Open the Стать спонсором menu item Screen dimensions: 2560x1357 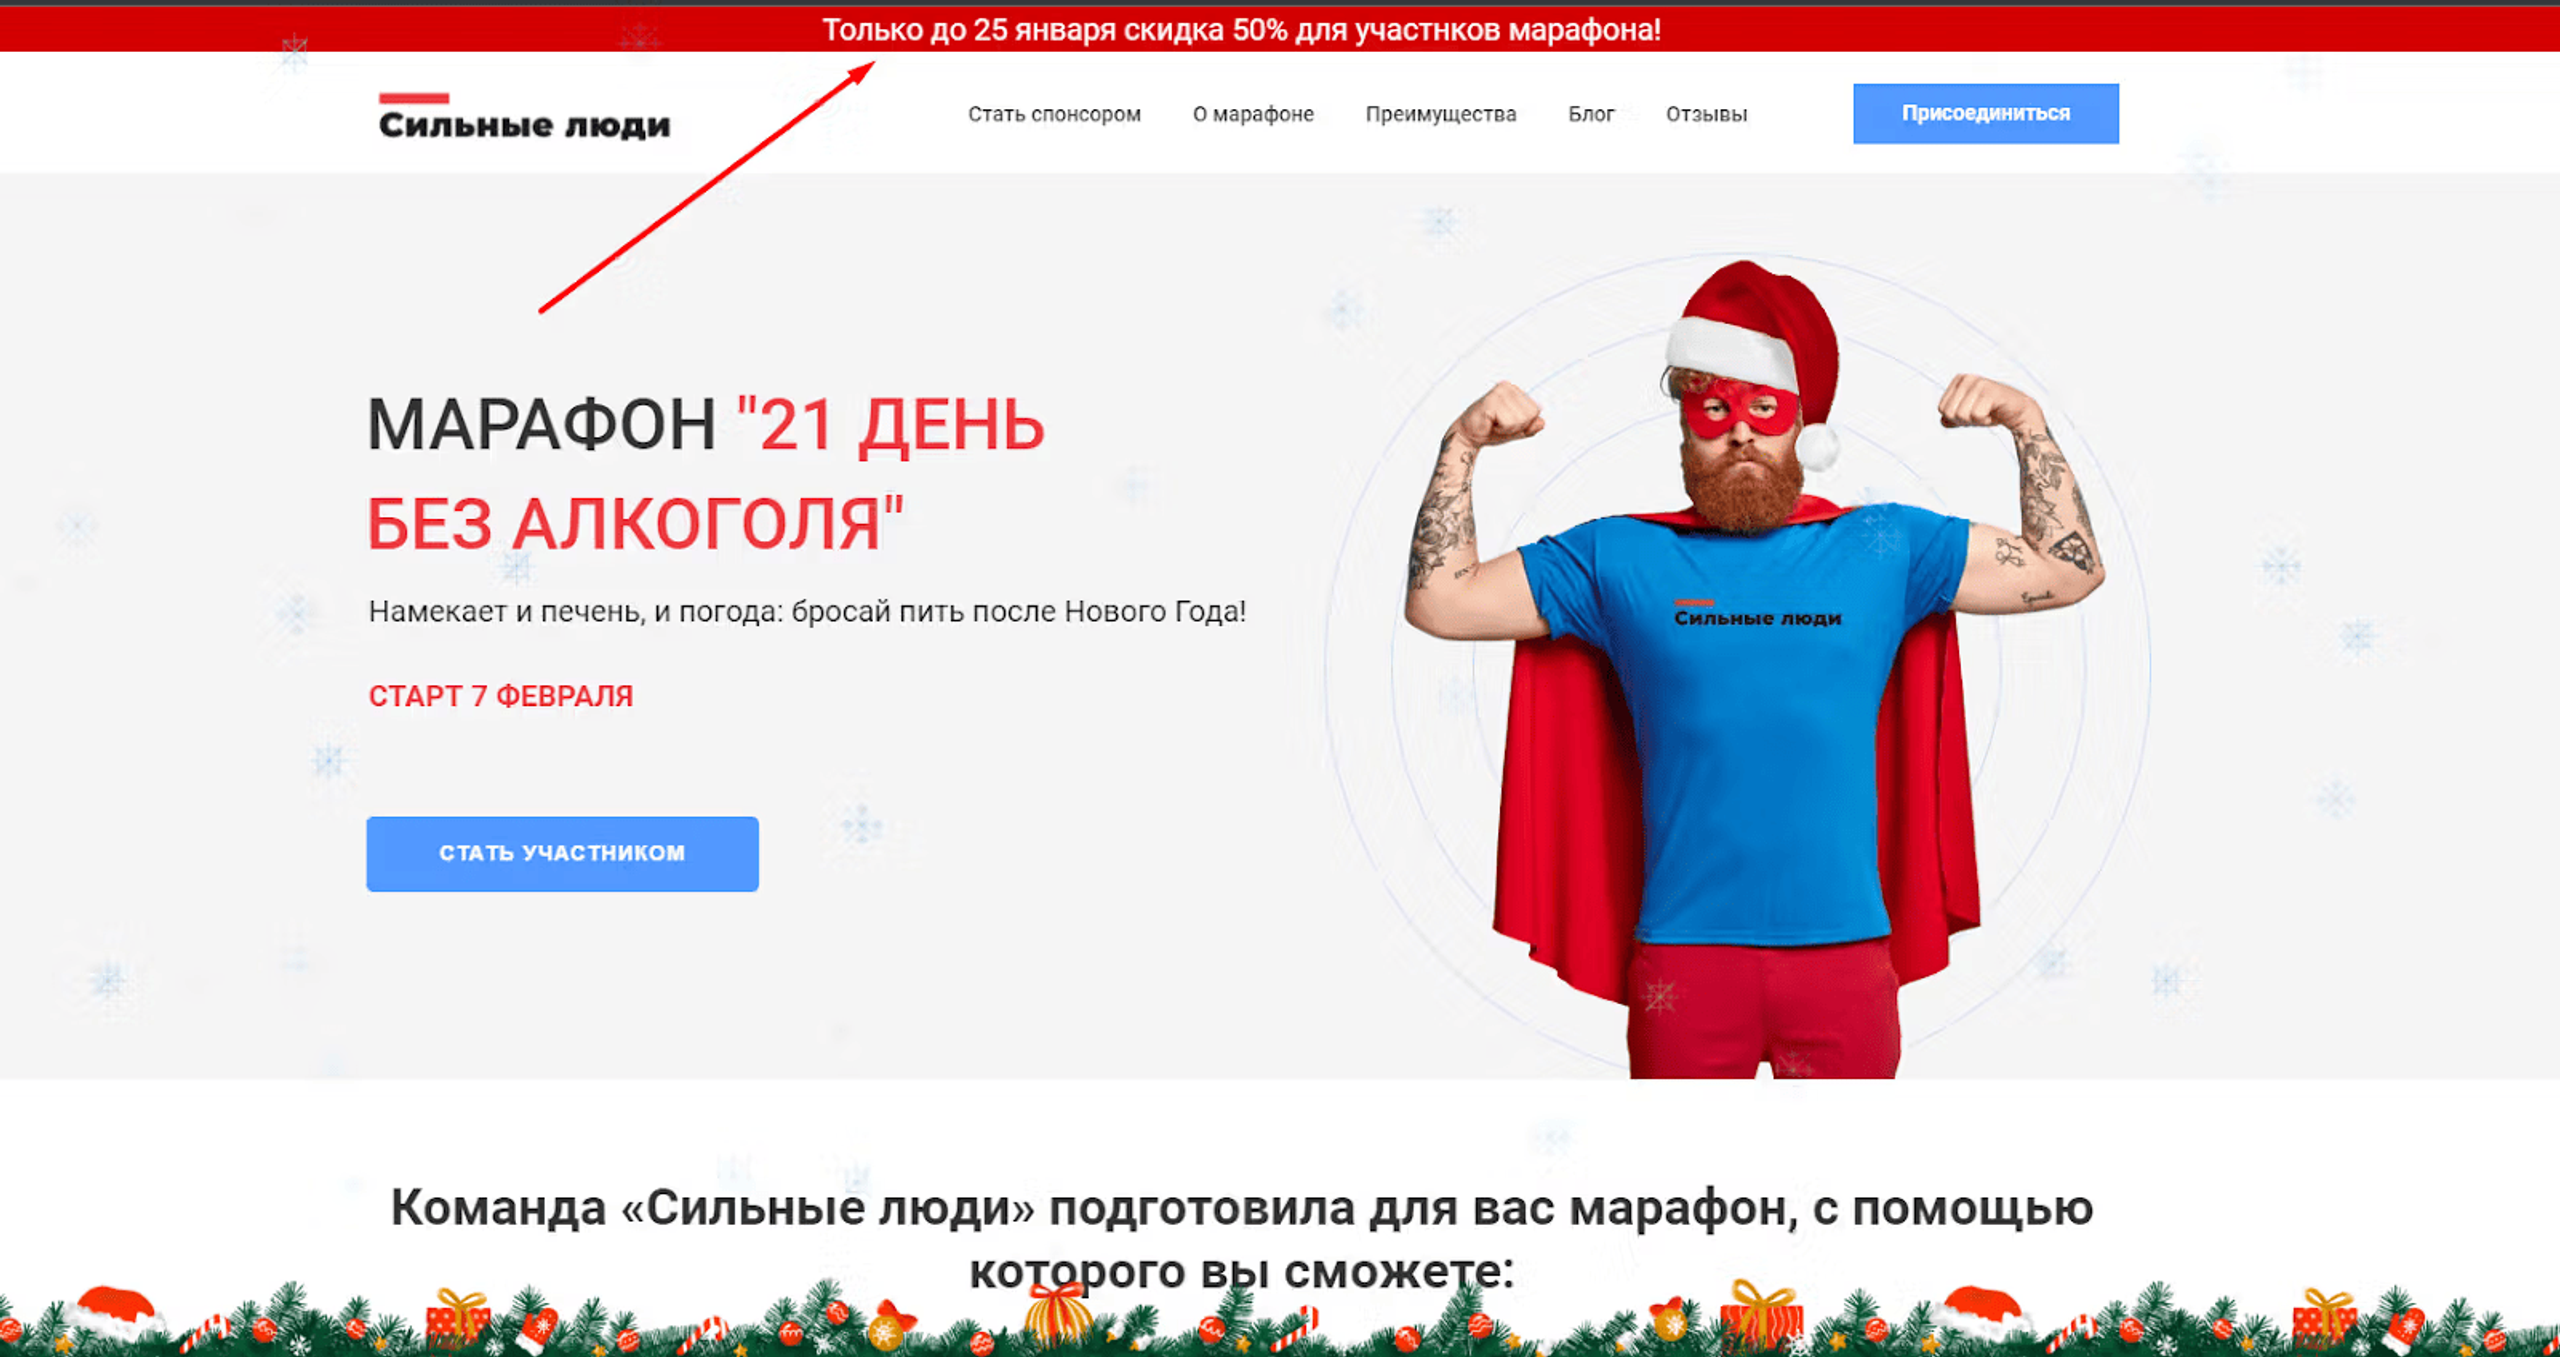1054,114
